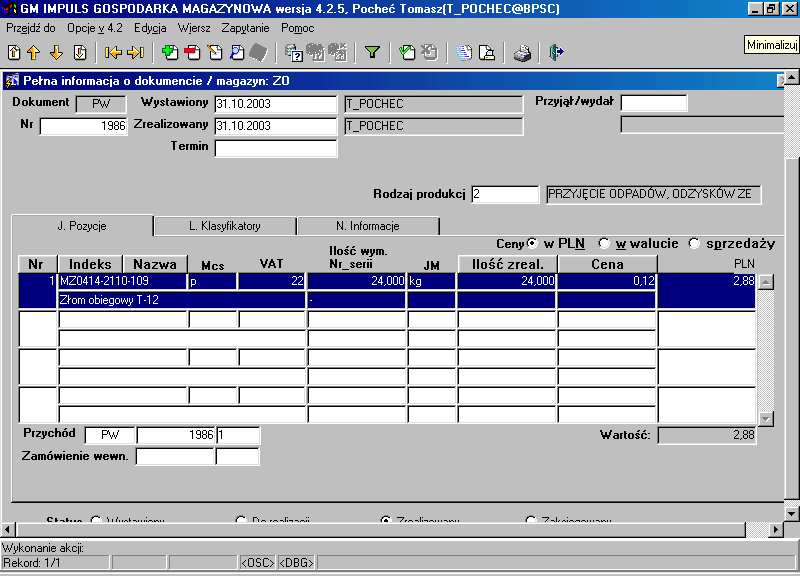Add new record with green plus icon

point(169,52)
